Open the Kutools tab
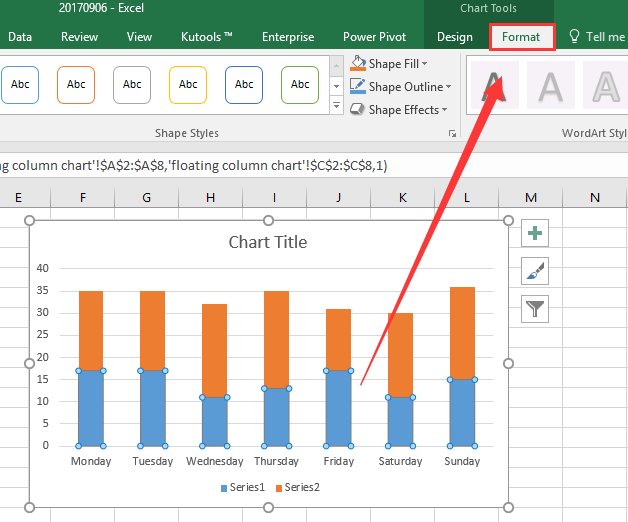The width and height of the screenshot is (628, 522). coord(207,37)
